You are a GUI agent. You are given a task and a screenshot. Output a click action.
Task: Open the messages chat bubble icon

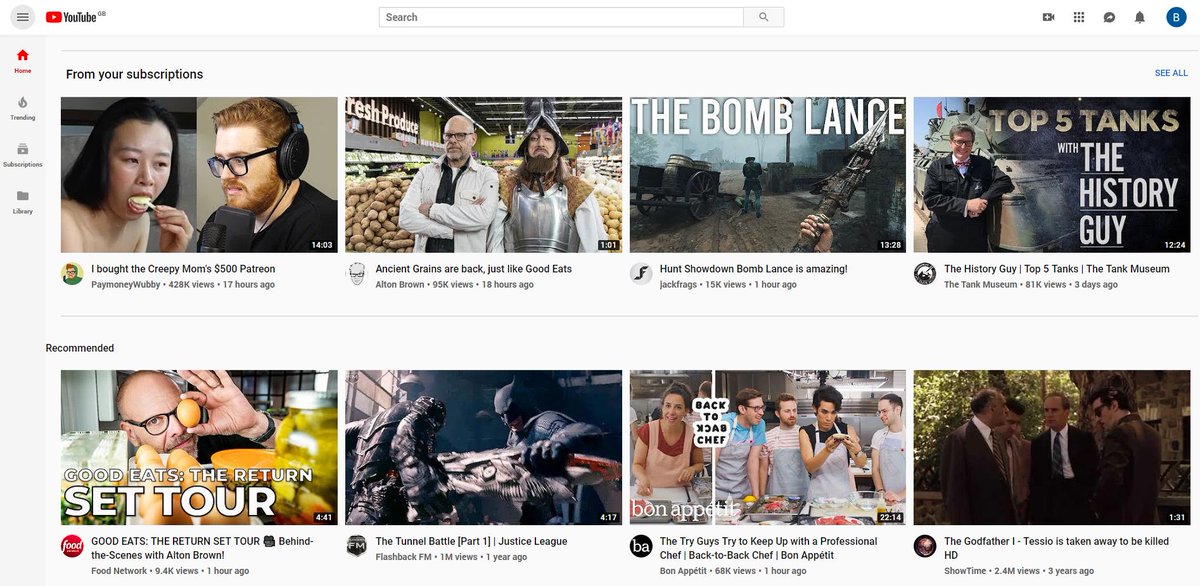click(x=1109, y=17)
